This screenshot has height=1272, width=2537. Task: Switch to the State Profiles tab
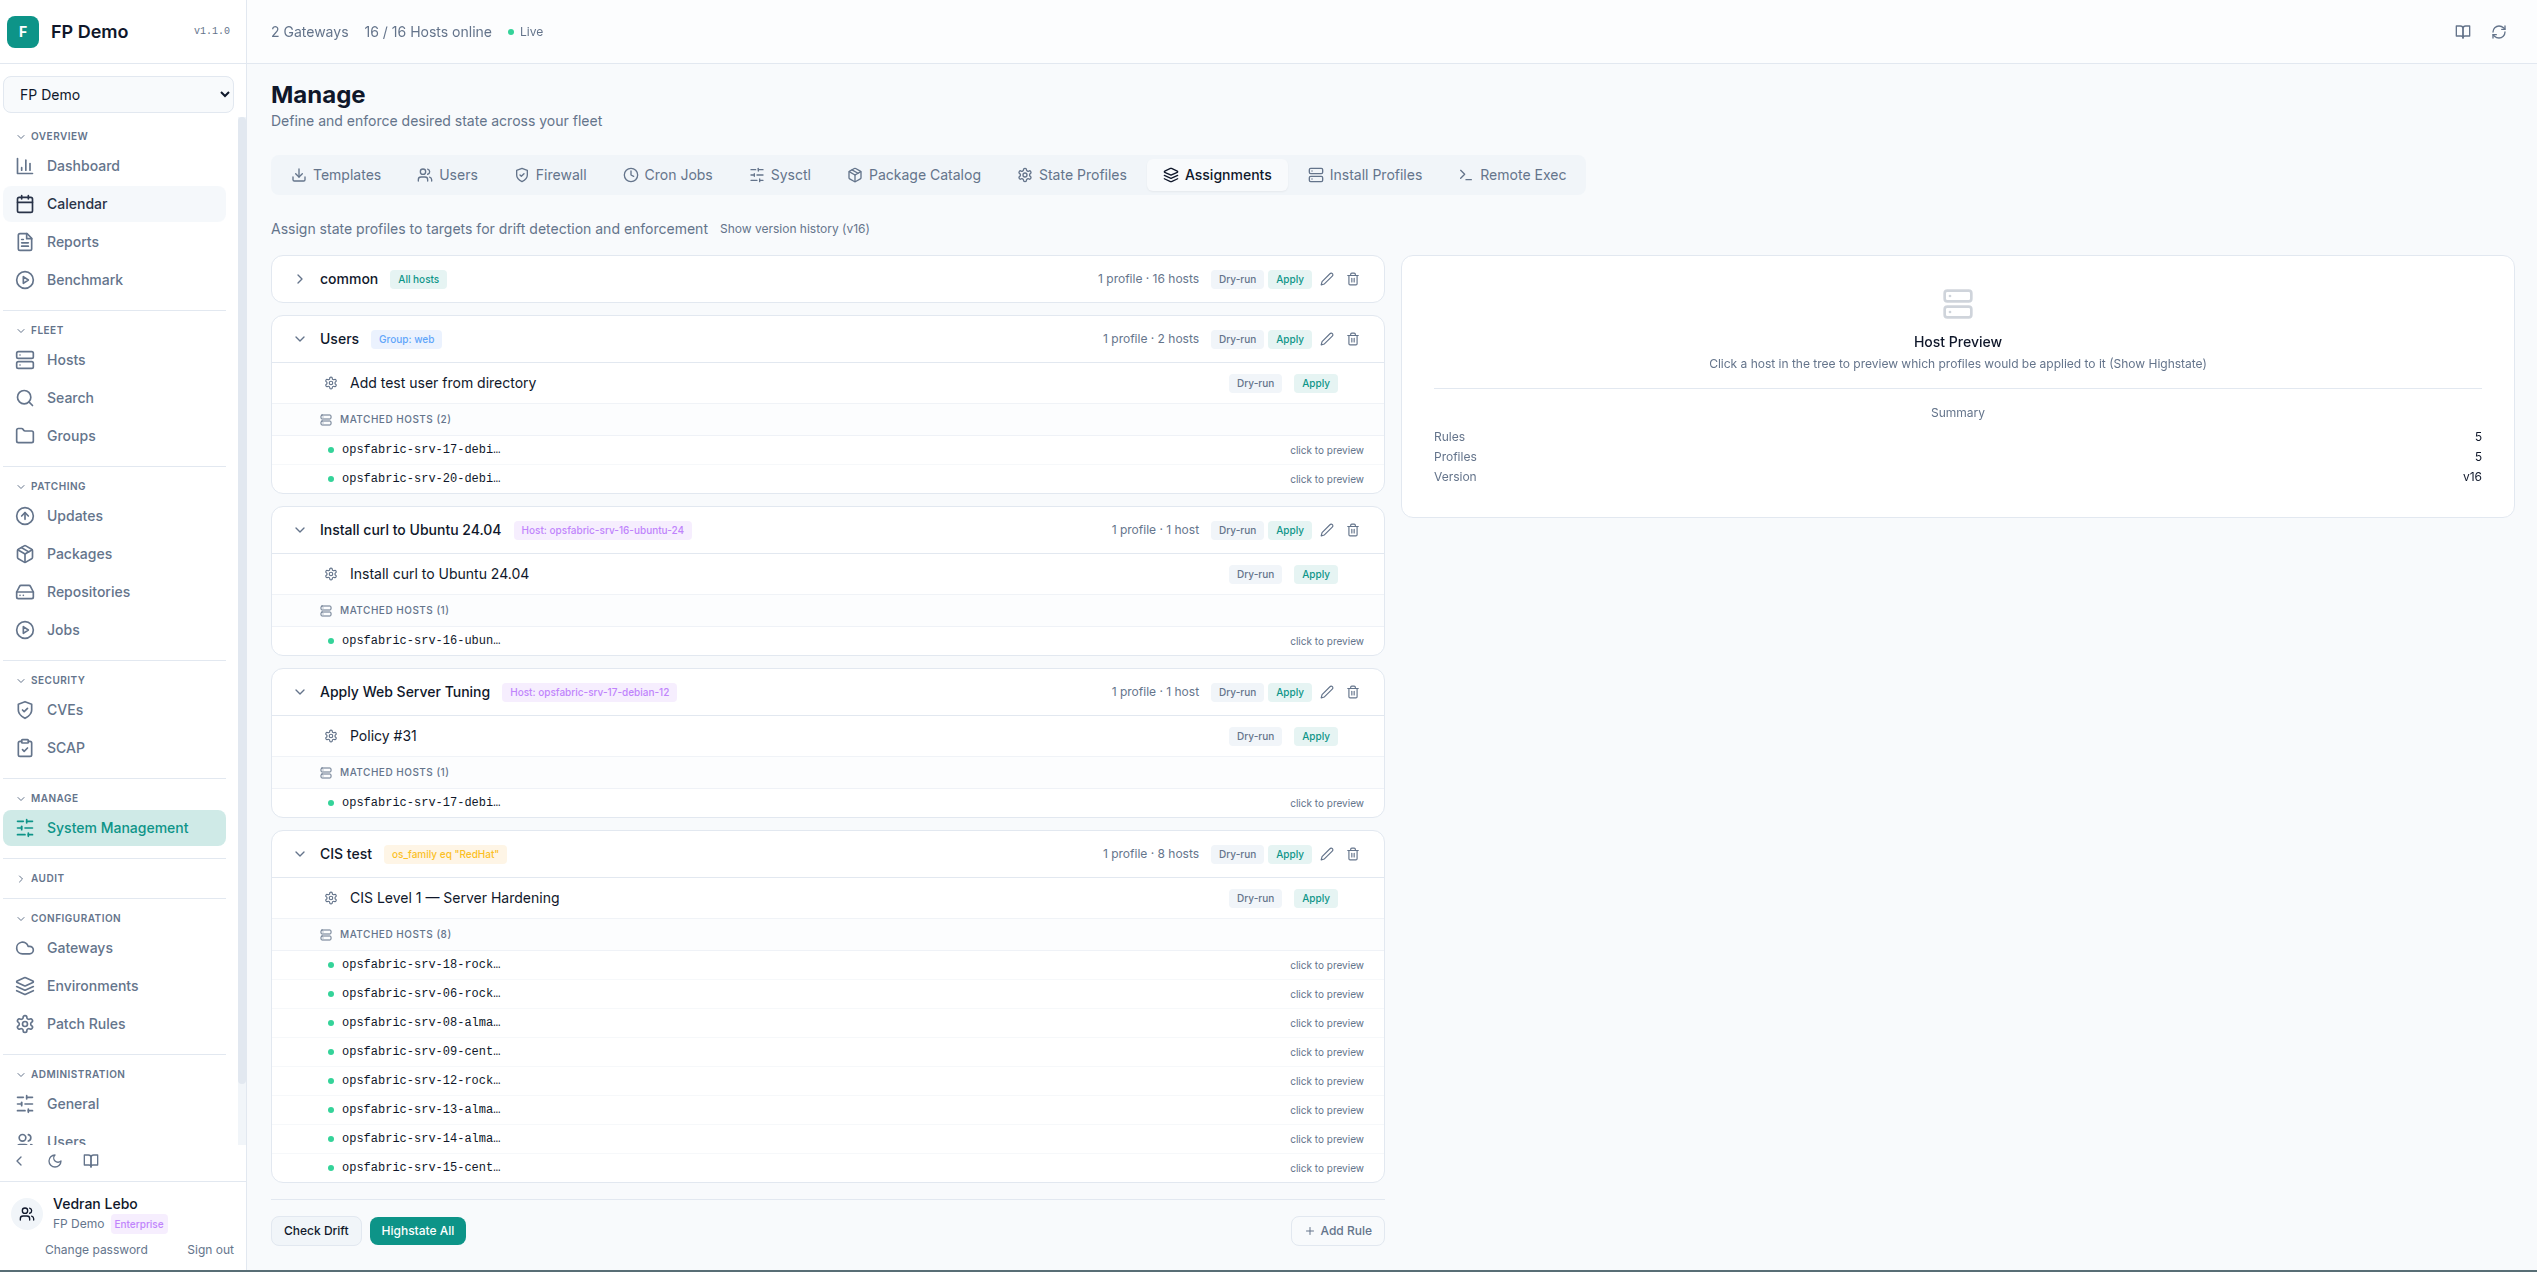tap(1071, 174)
